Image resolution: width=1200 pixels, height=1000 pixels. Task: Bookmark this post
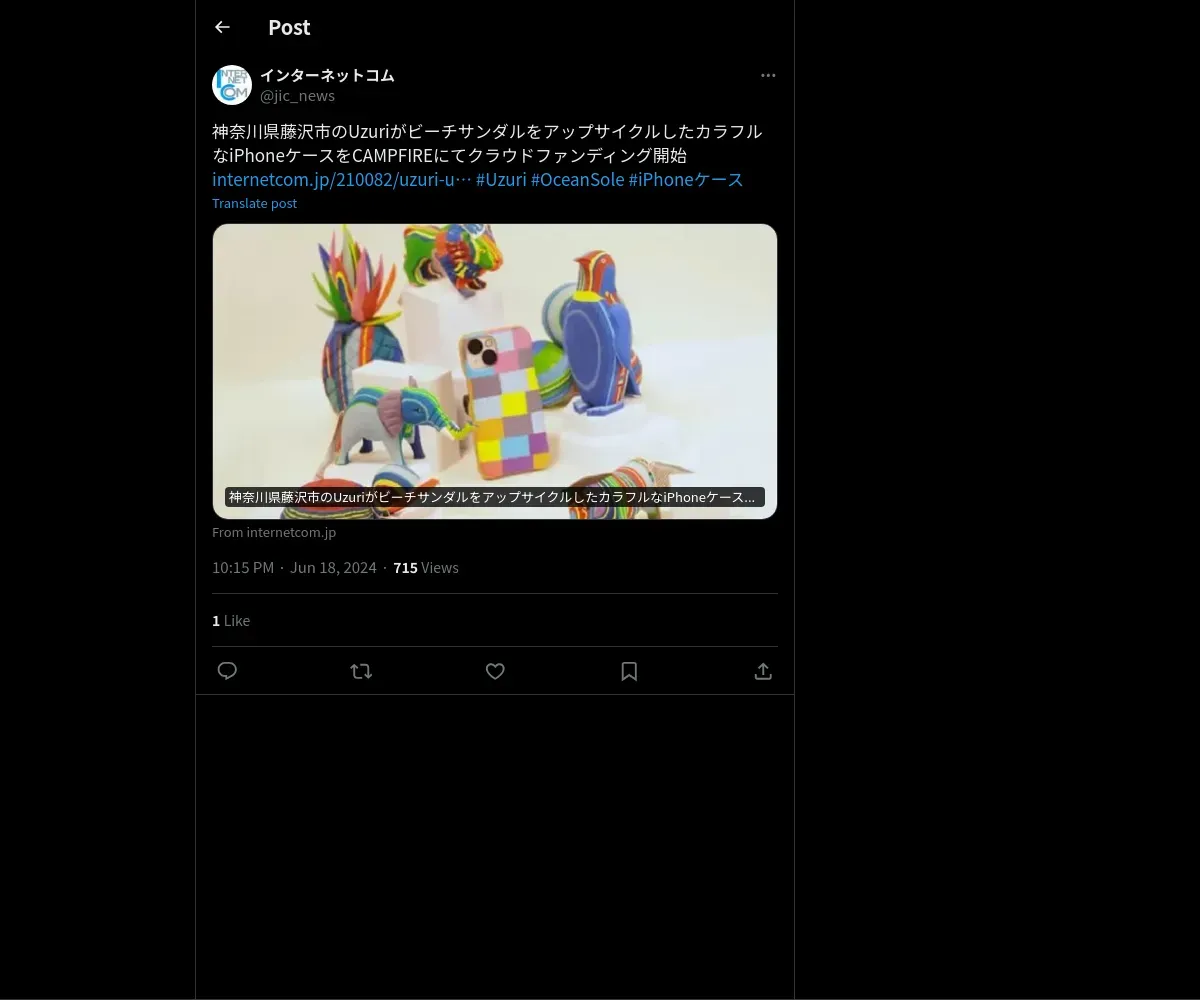click(629, 671)
